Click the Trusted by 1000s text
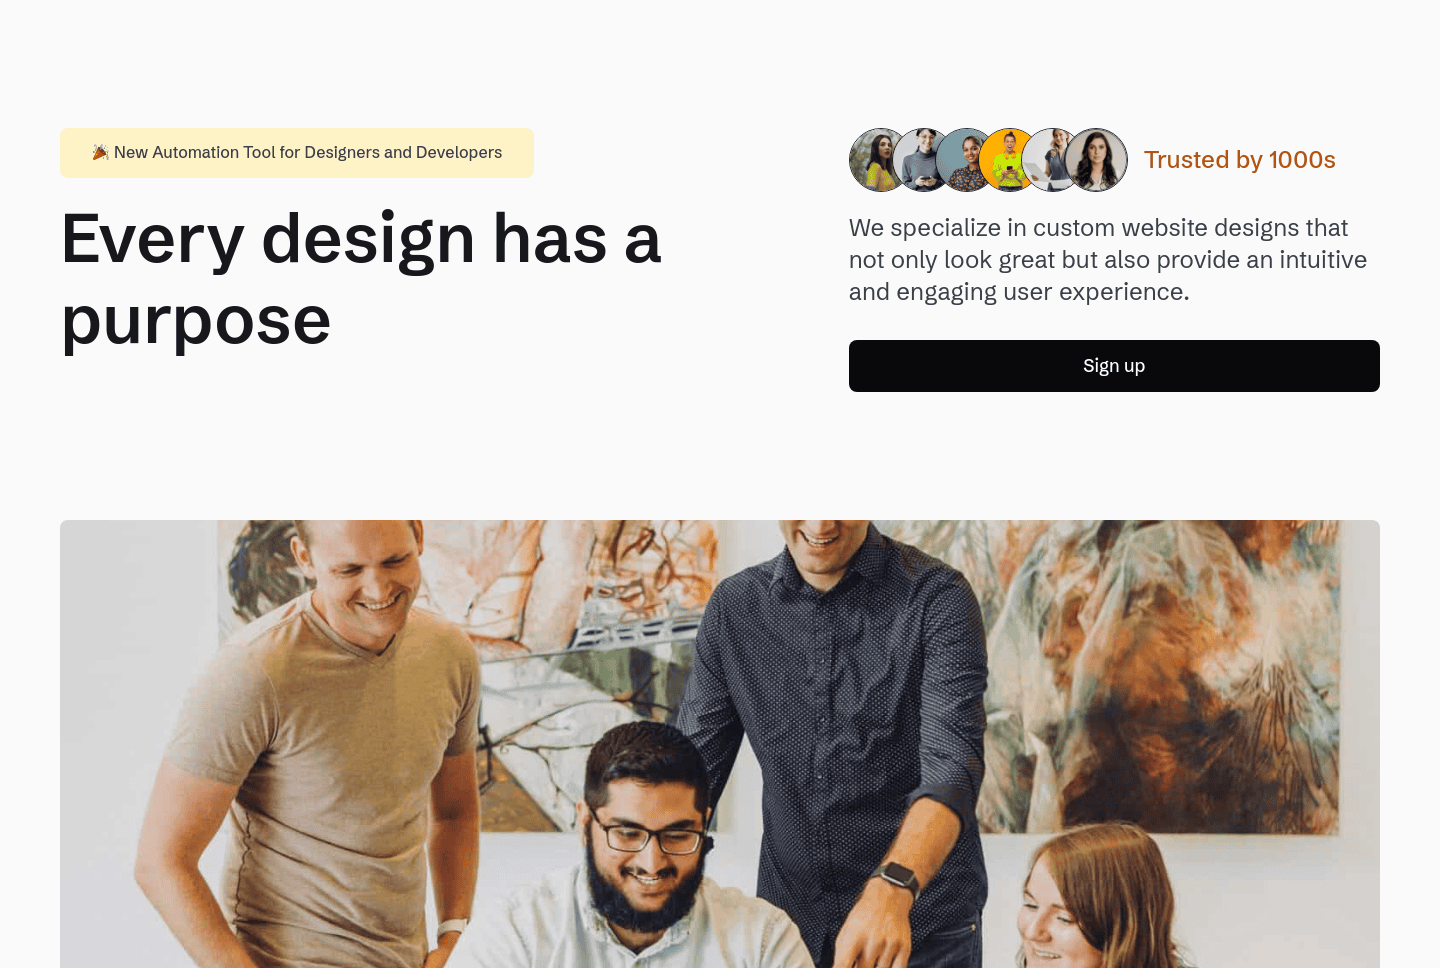 point(1240,160)
